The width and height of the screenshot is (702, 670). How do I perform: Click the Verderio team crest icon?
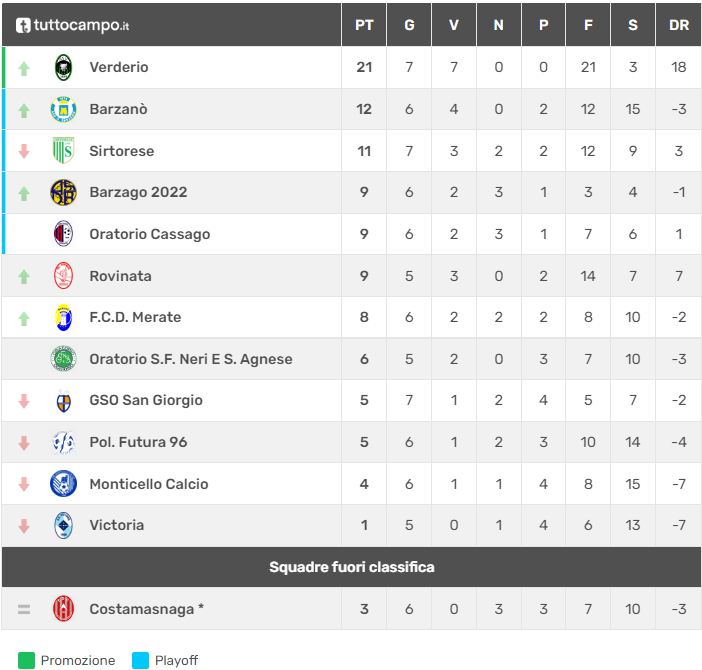point(63,67)
